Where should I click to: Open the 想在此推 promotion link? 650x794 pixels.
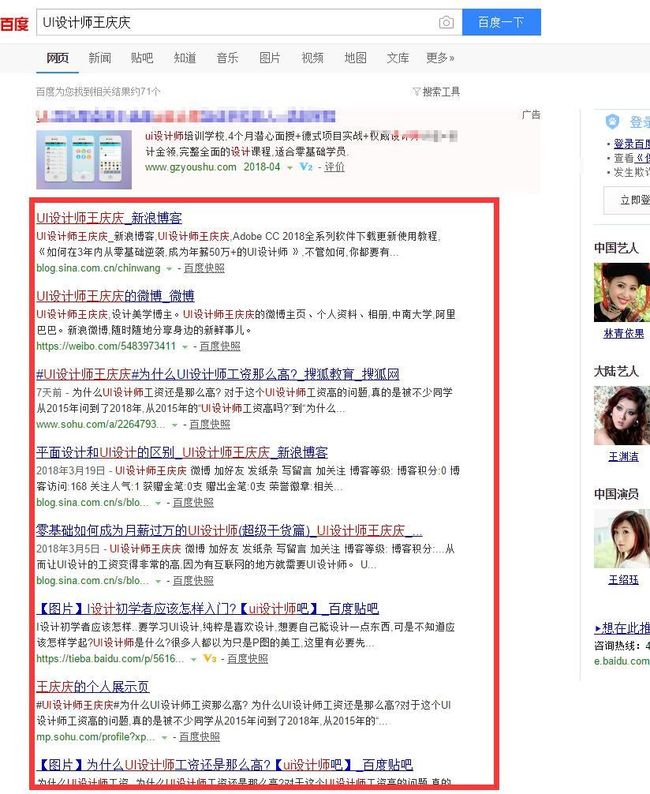pos(622,628)
